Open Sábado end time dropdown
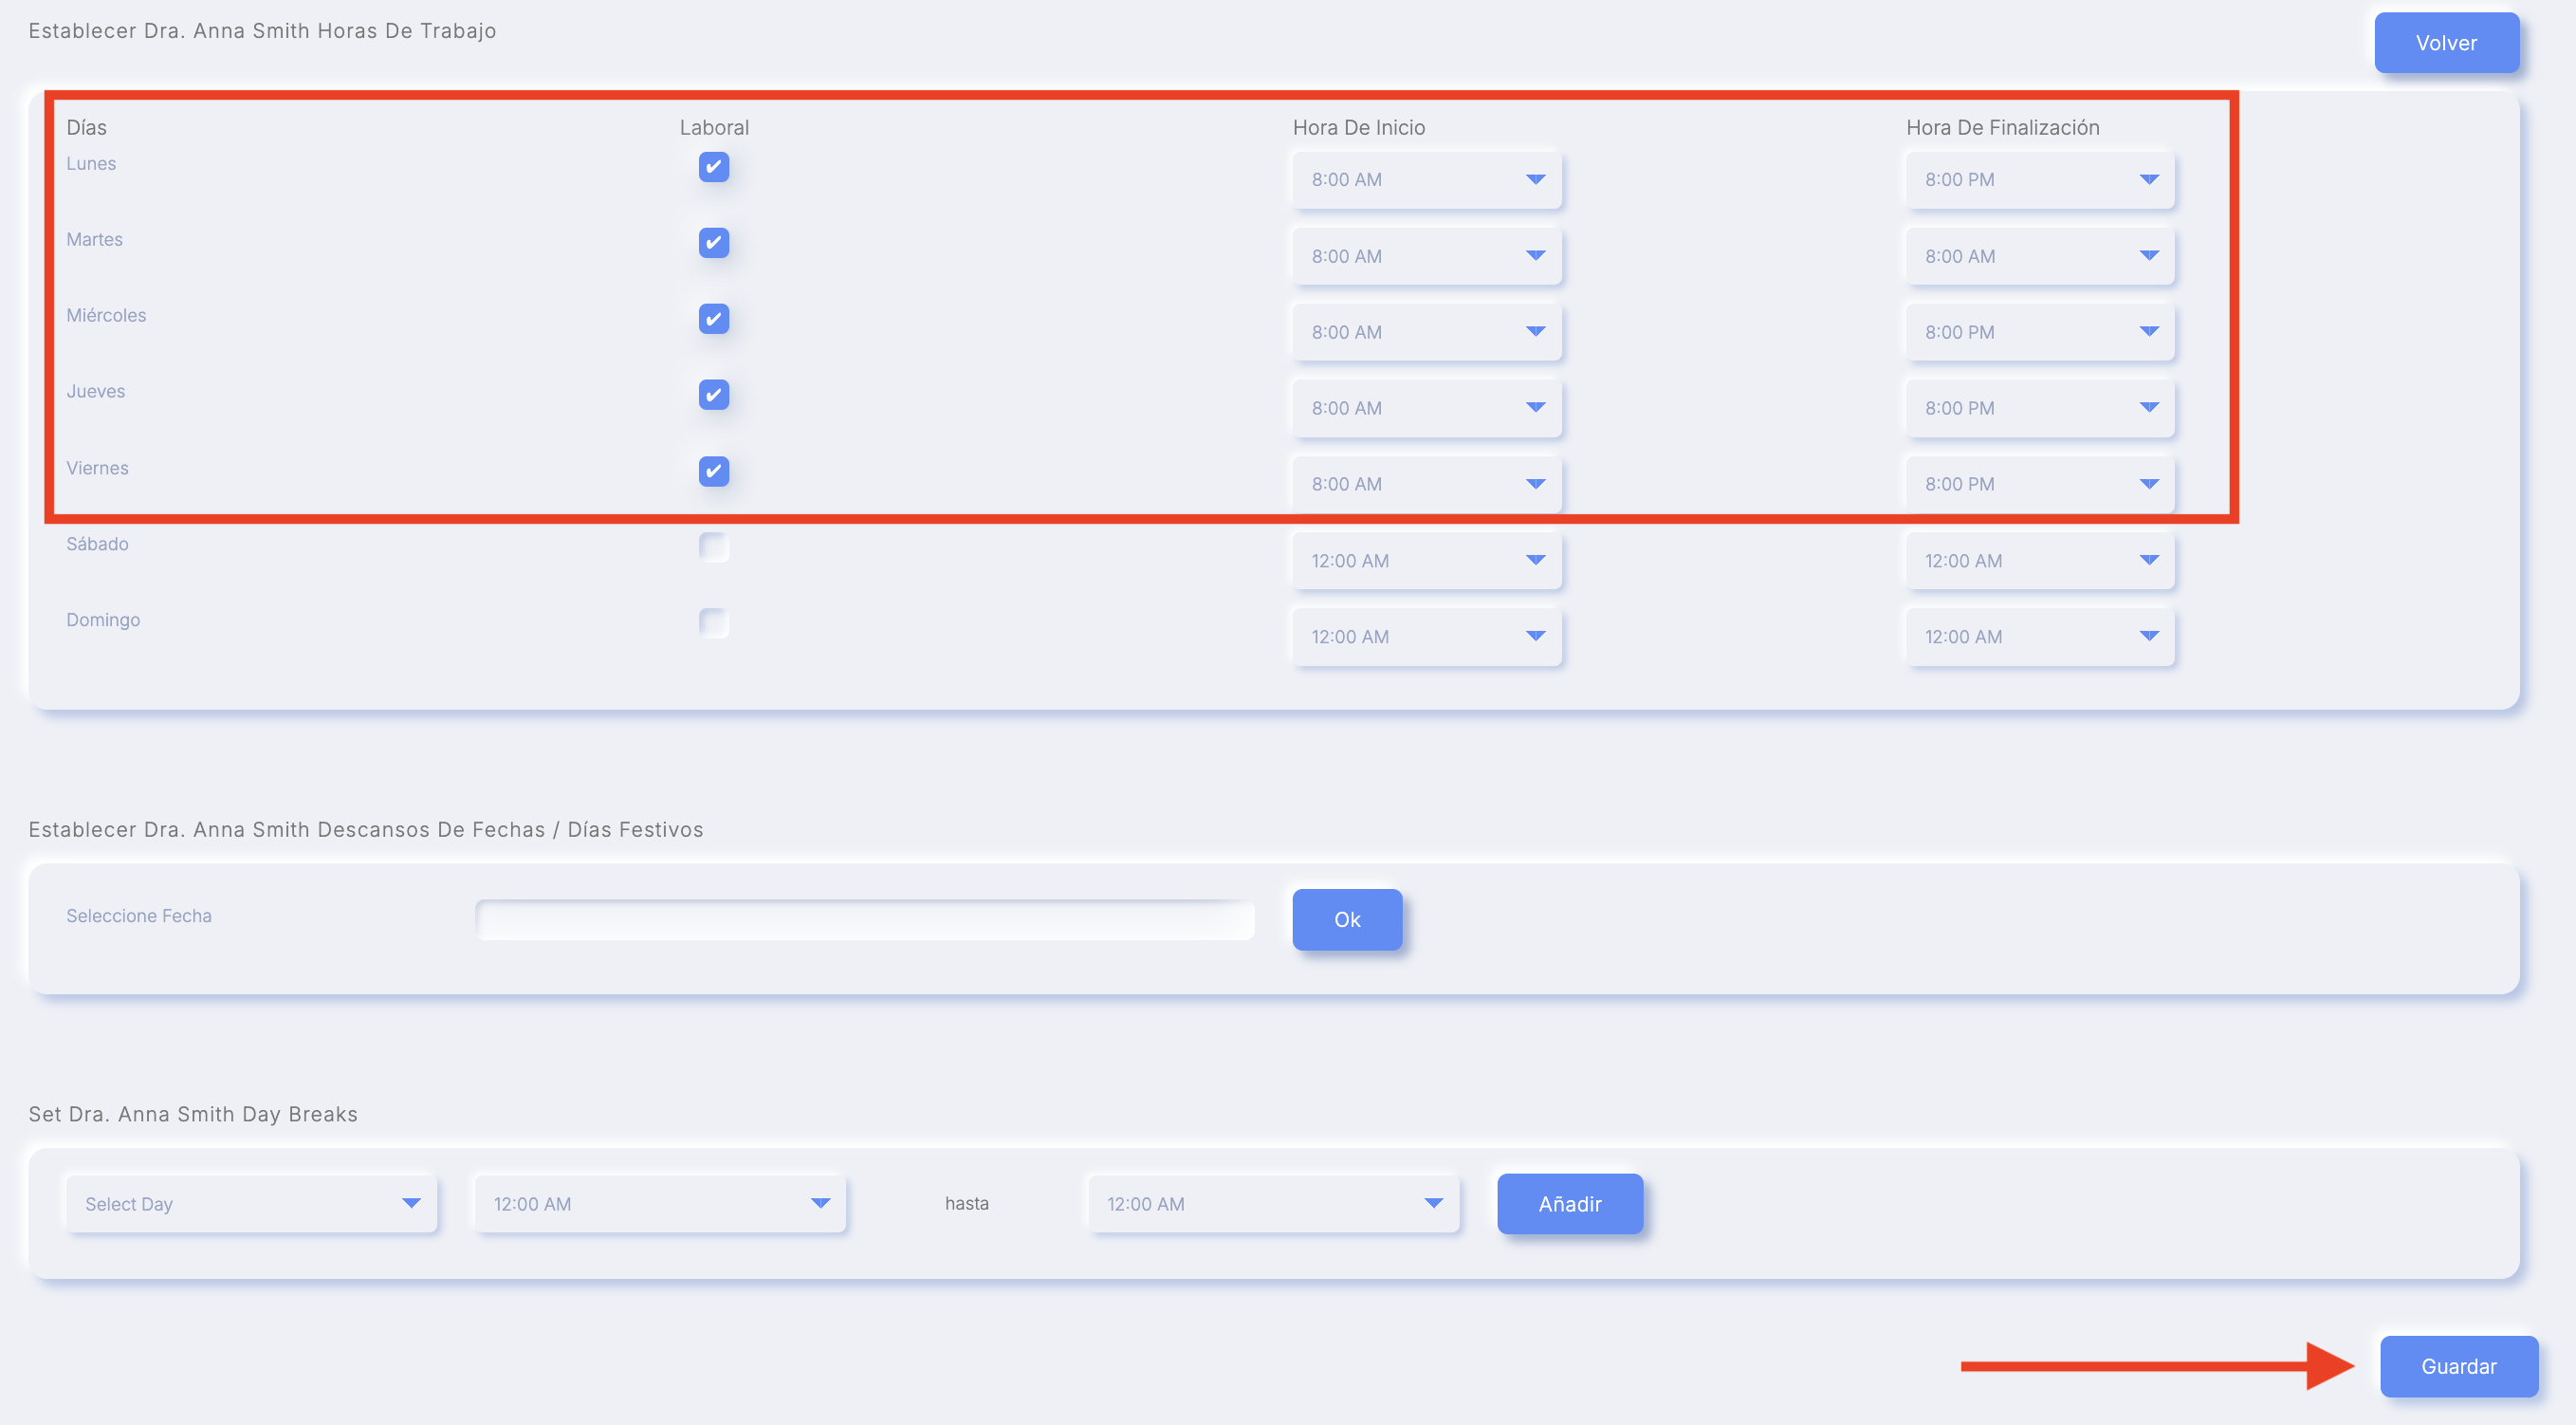The height and width of the screenshot is (1425, 2576). tap(2040, 561)
